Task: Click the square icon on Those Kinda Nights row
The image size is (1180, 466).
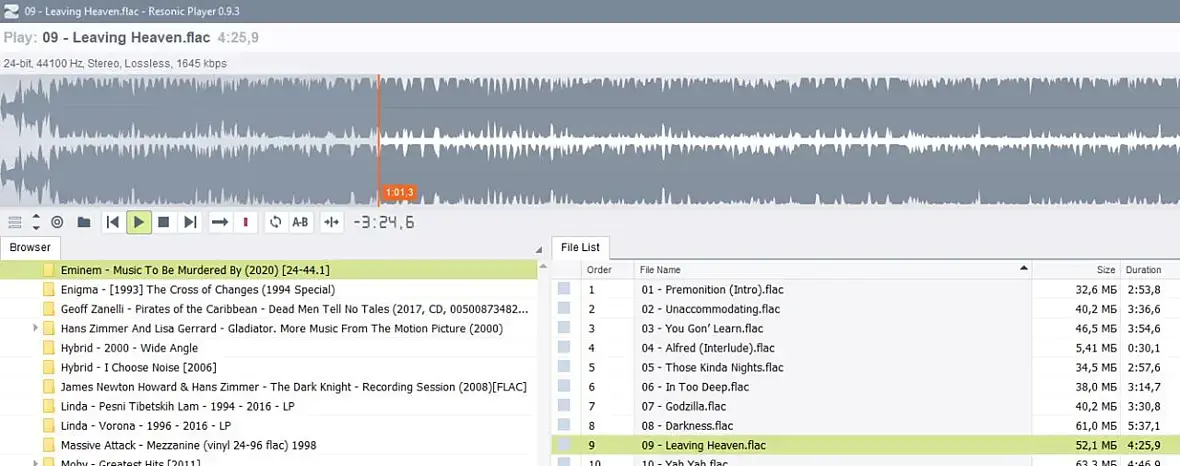Action: click(564, 367)
